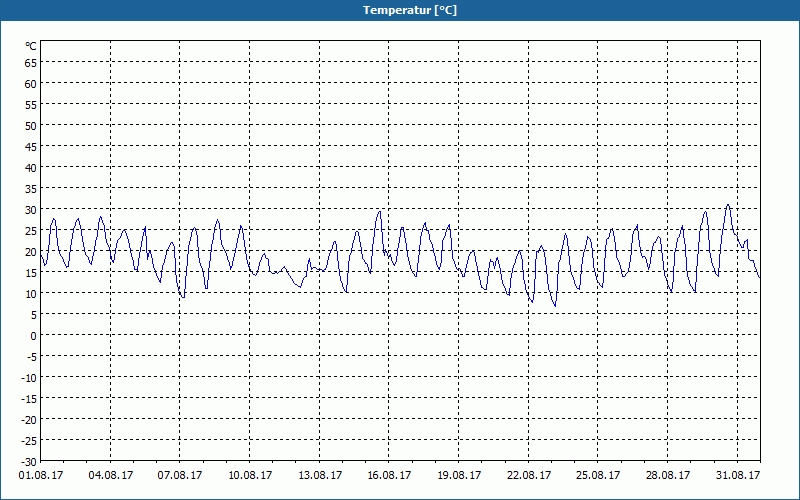Click the 'Temperatur [°C]' chart title
Image resolution: width=800 pixels, height=500 pixels.
click(410, 10)
